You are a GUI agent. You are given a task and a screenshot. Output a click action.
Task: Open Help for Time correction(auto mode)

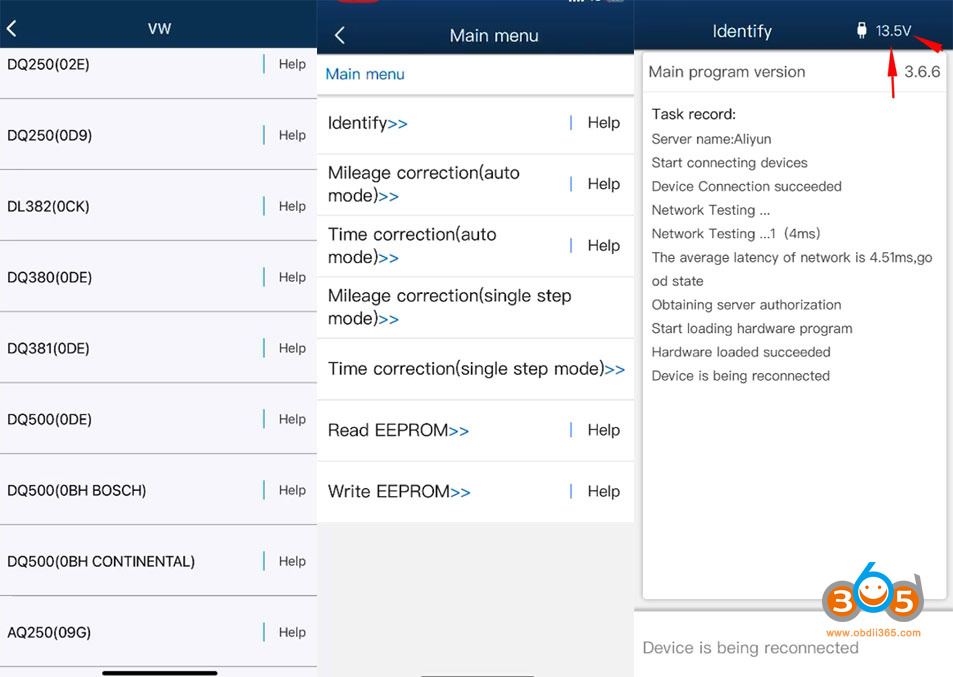(x=603, y=246)
